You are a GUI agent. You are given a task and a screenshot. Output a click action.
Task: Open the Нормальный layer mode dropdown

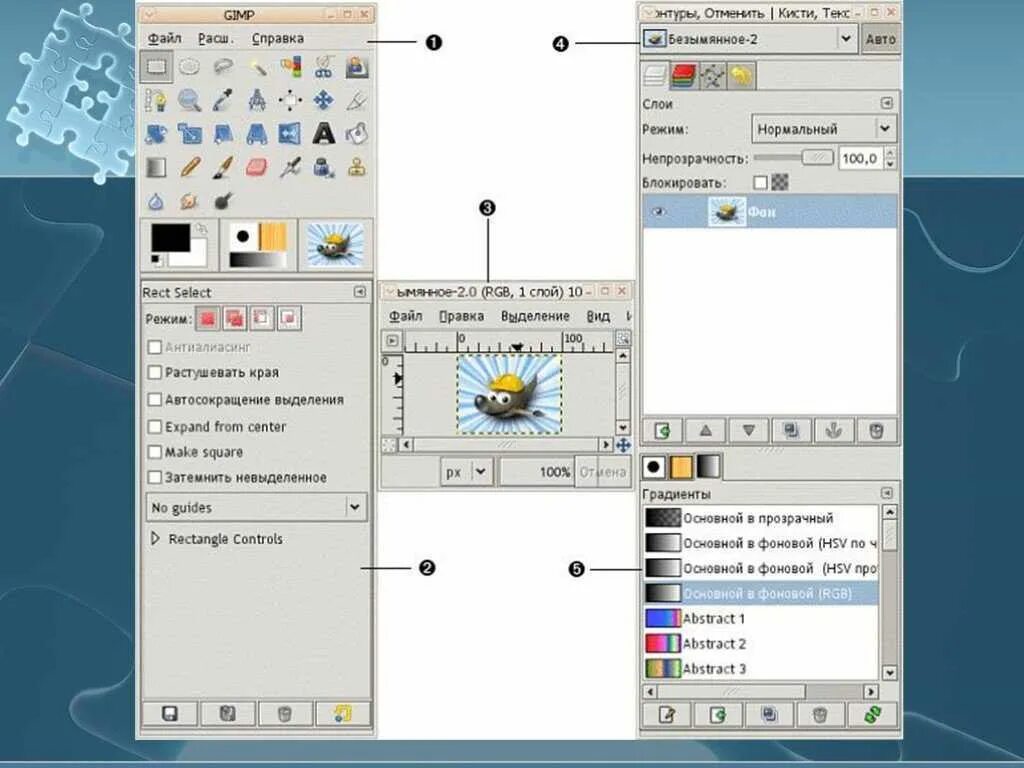824,129
